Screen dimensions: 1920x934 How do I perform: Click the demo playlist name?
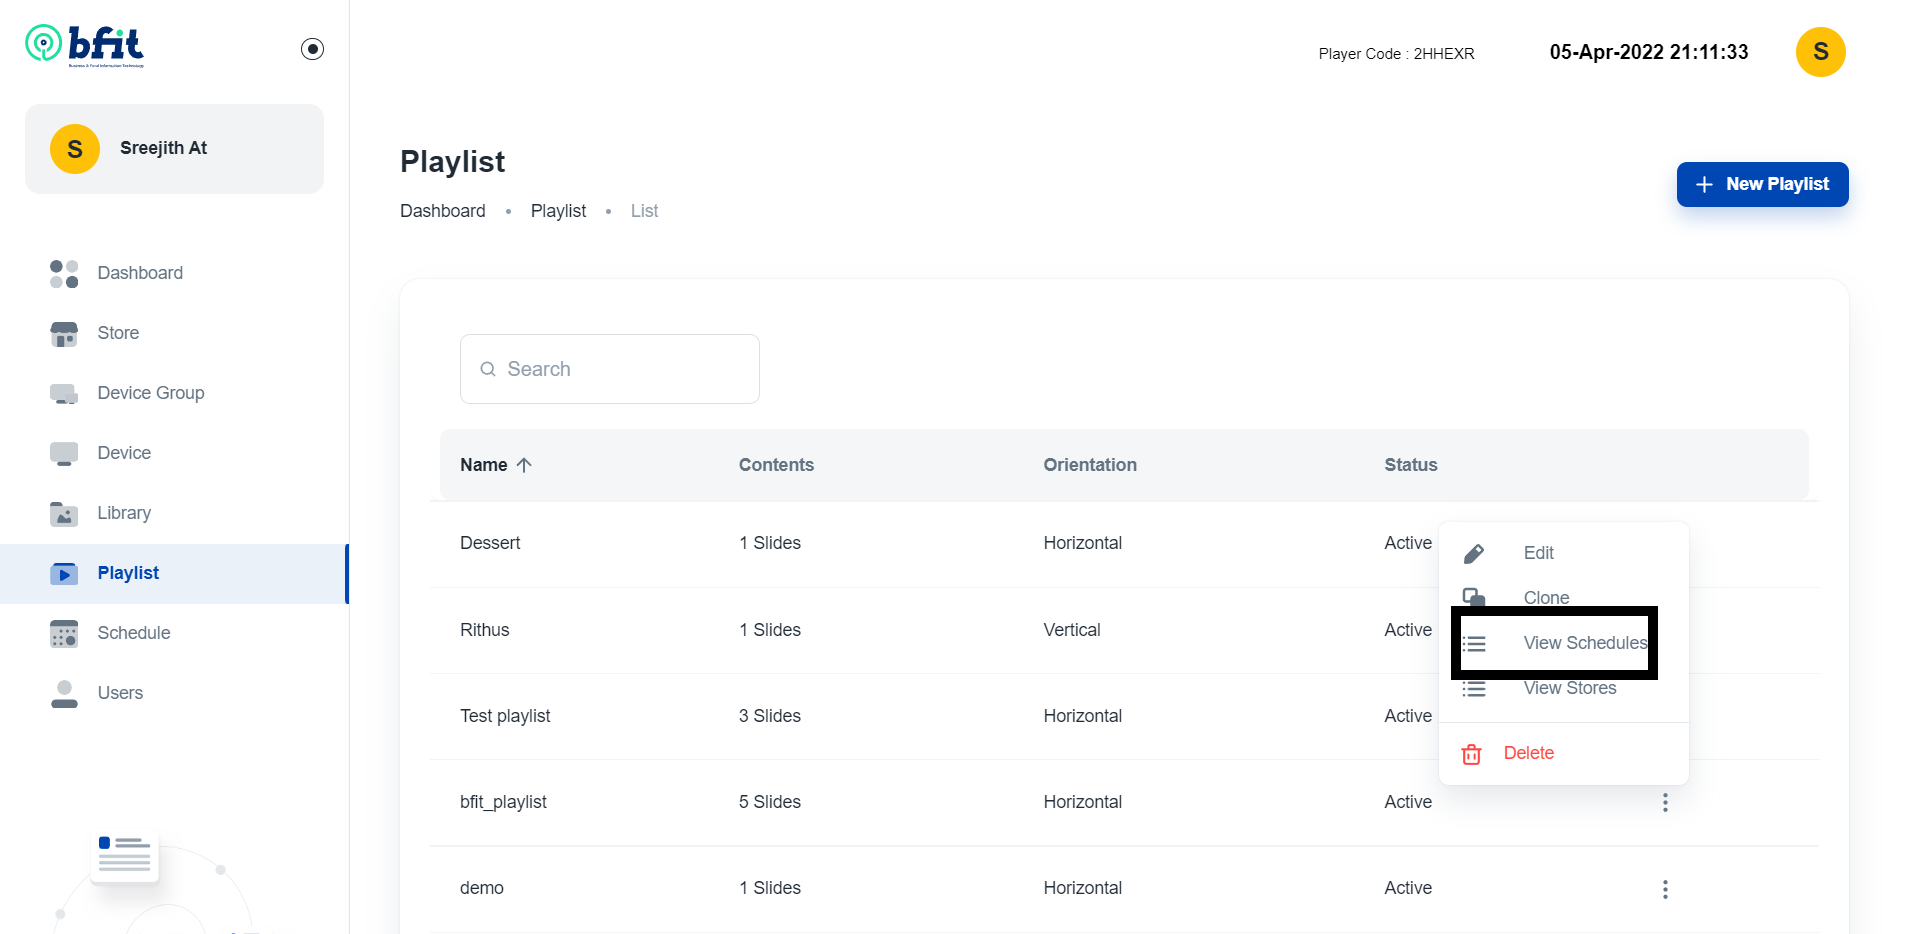point(482,888)
